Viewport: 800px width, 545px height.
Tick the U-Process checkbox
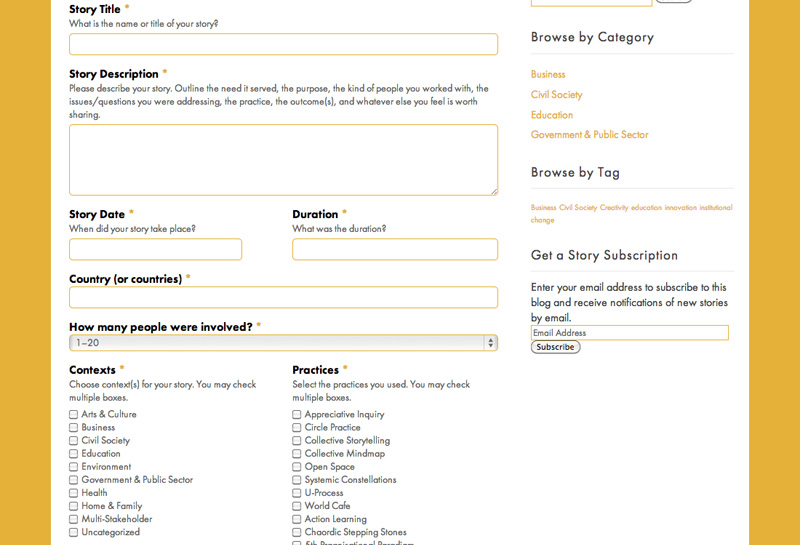click(296, 493)
